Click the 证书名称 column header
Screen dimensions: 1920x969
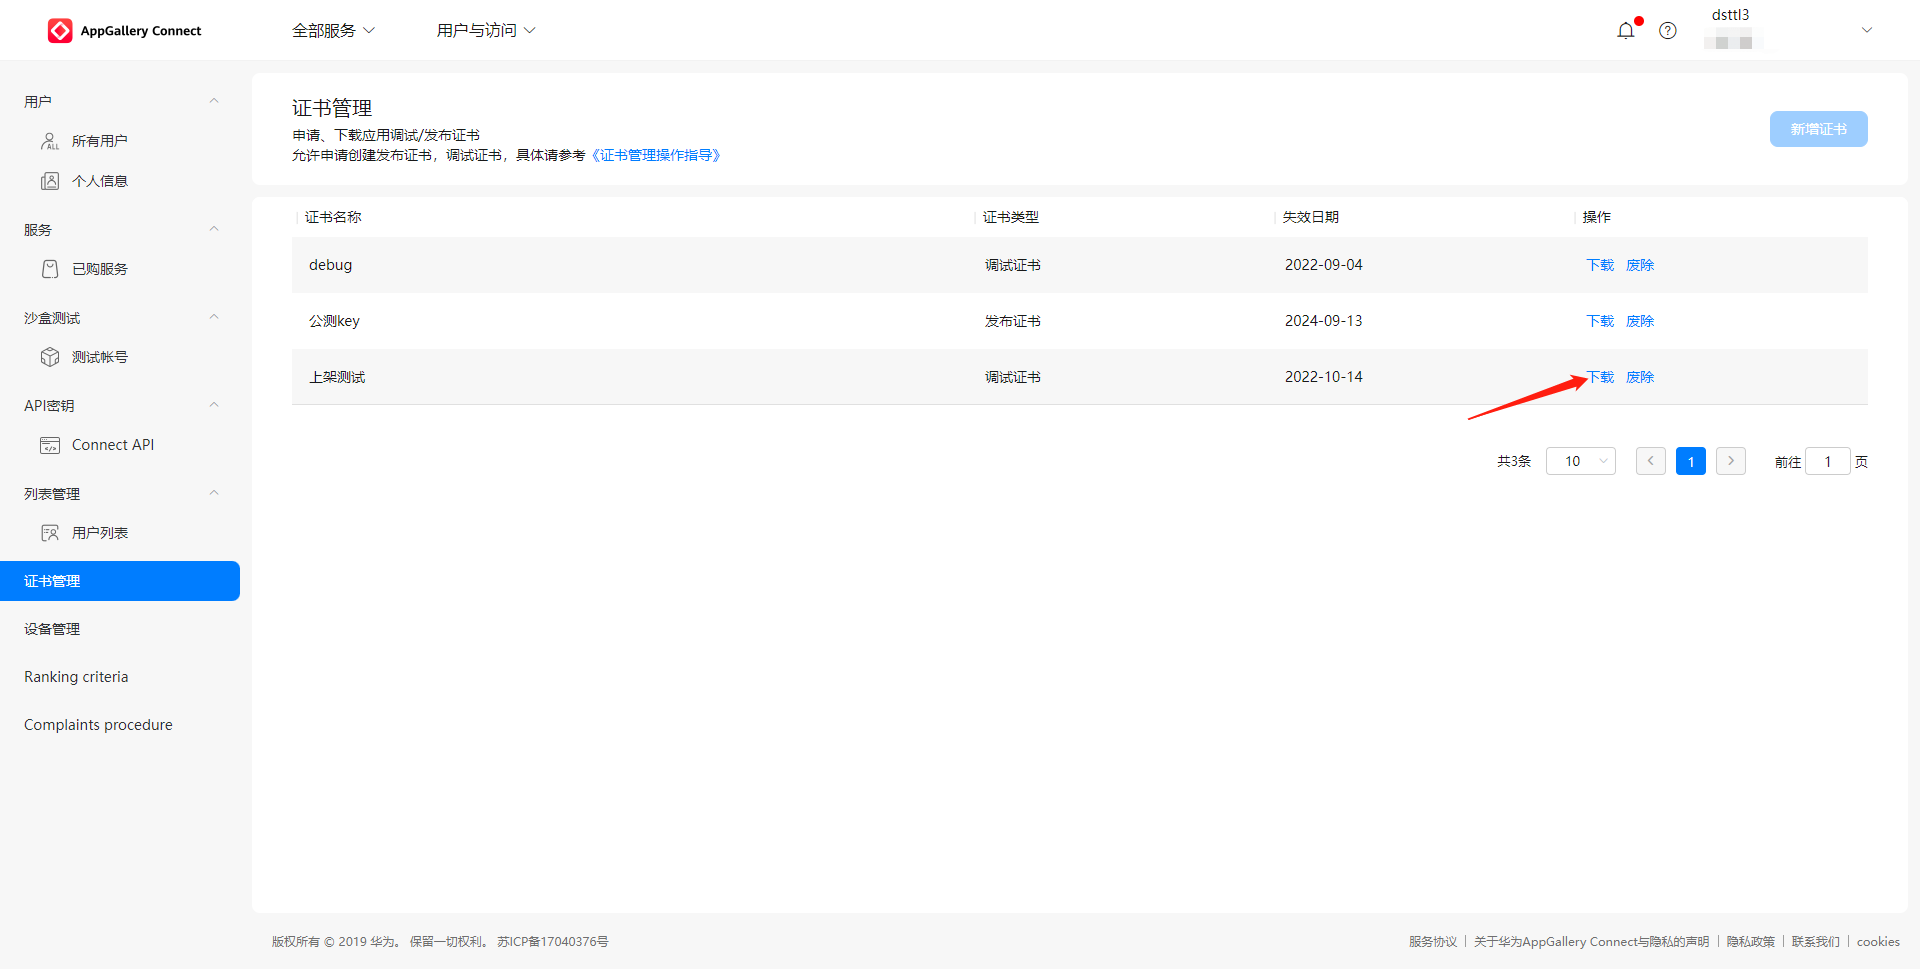click(333, 217)
